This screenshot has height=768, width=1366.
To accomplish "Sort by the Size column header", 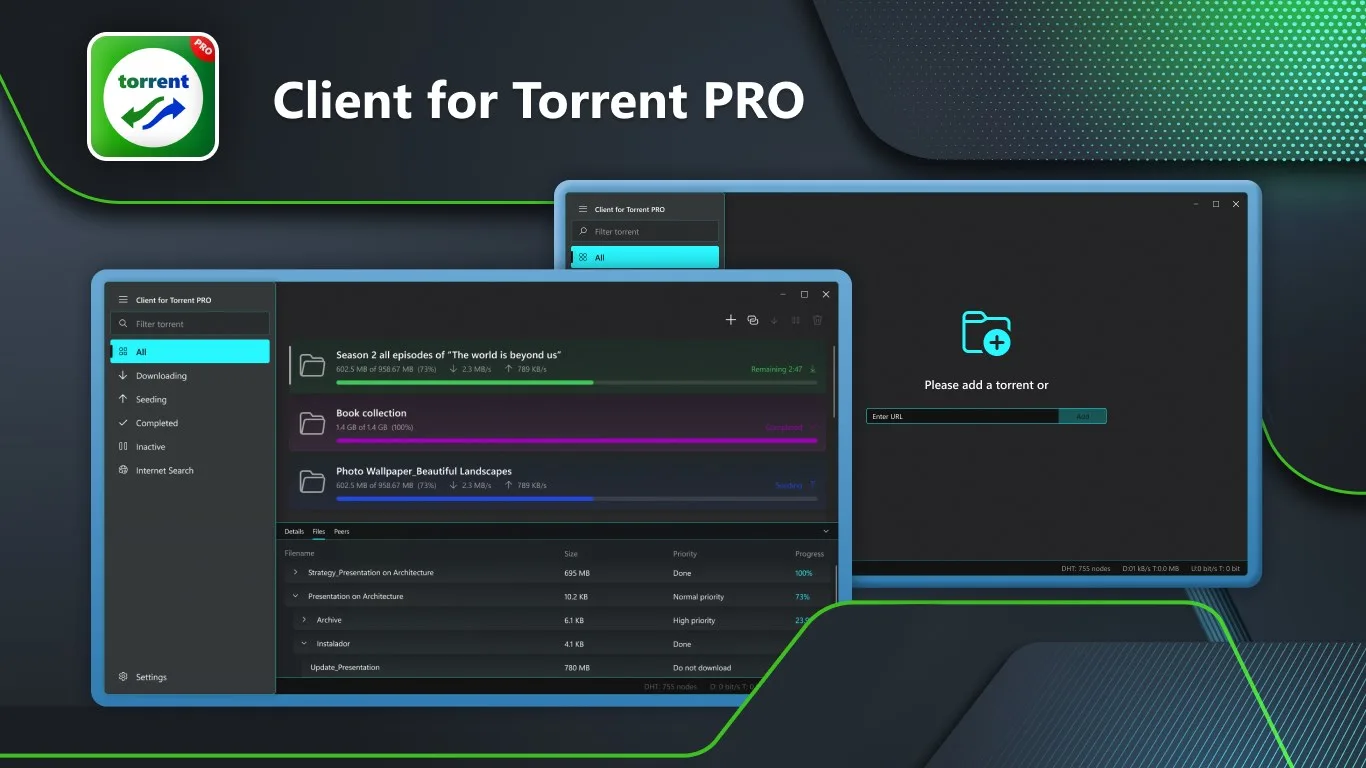I will [x=571, y=554].
